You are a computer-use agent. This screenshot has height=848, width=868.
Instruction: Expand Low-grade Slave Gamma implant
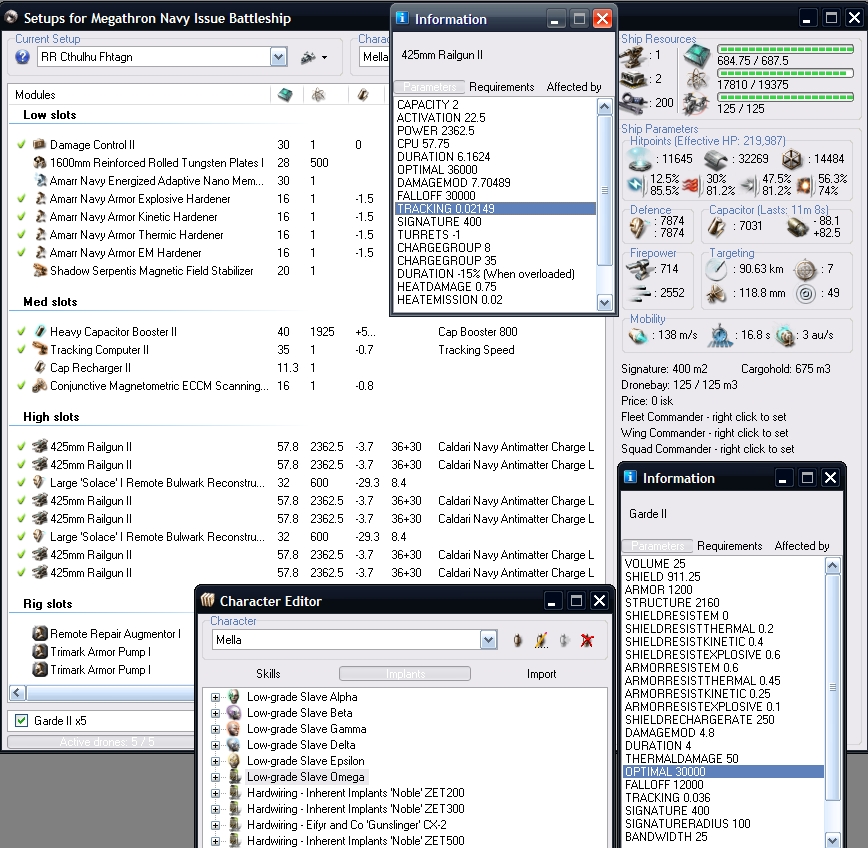click(215, 729)
